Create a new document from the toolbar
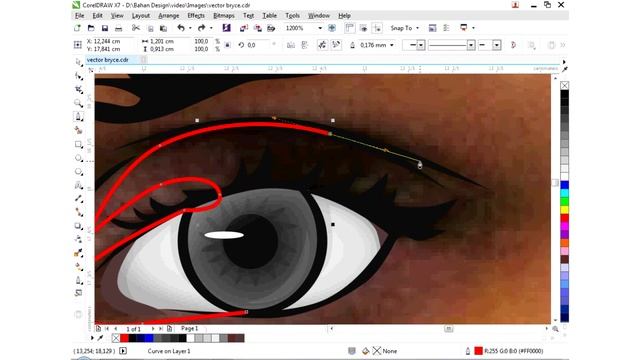 point(77,28)
